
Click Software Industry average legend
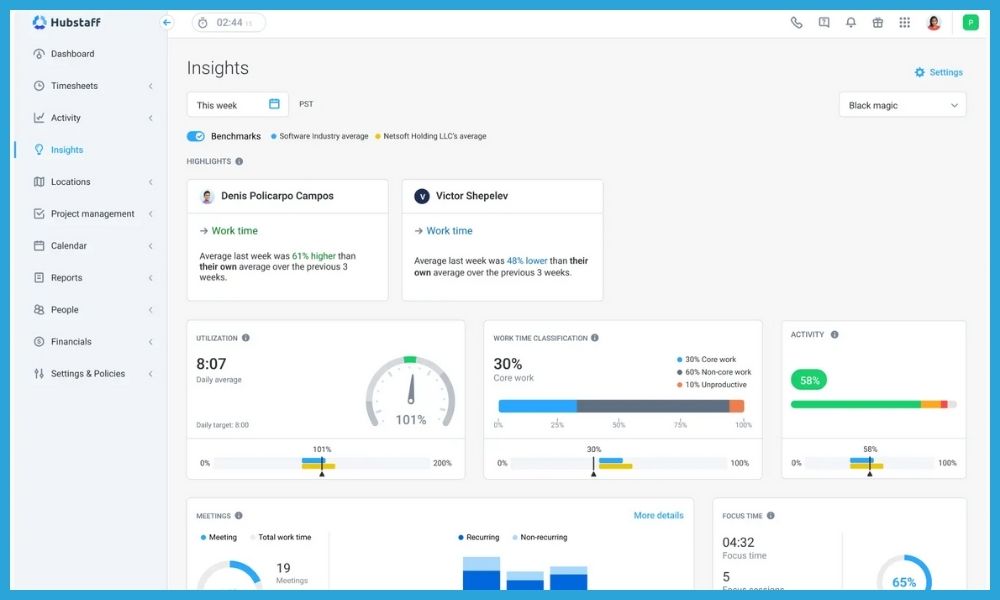320,136
